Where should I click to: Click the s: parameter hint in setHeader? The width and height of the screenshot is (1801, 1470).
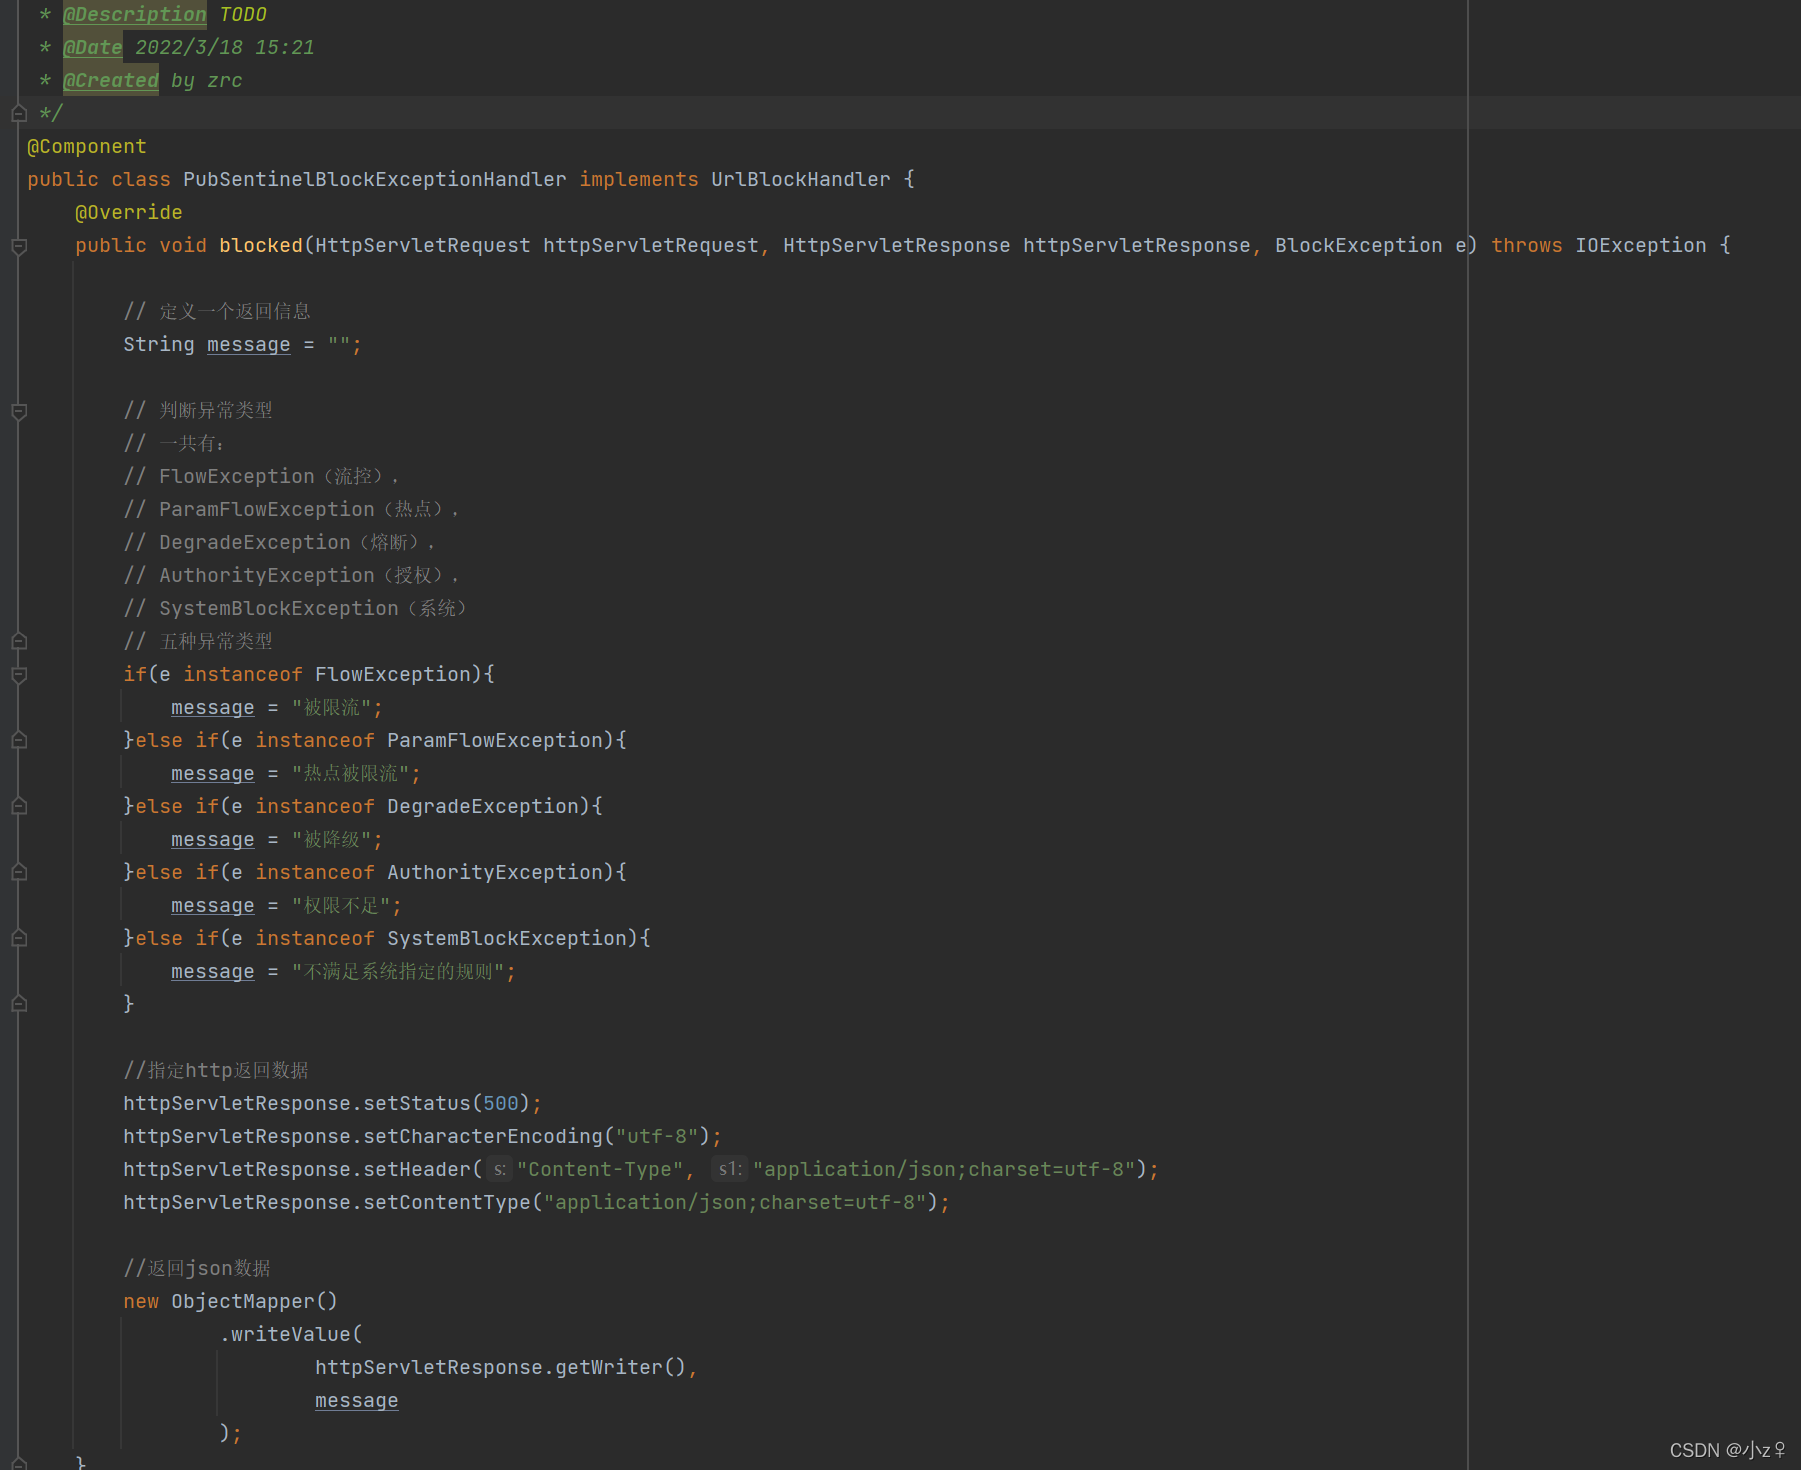(x=500, y=1169)
